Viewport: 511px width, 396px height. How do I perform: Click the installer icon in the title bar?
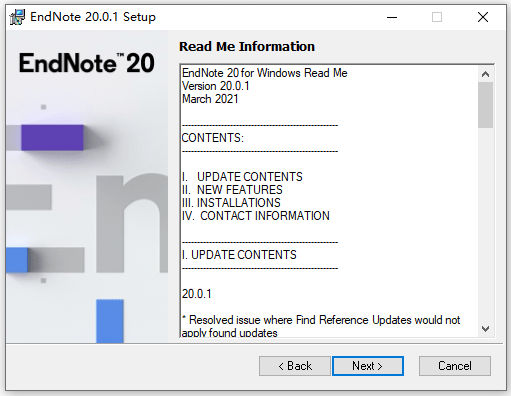click(17, 17)
